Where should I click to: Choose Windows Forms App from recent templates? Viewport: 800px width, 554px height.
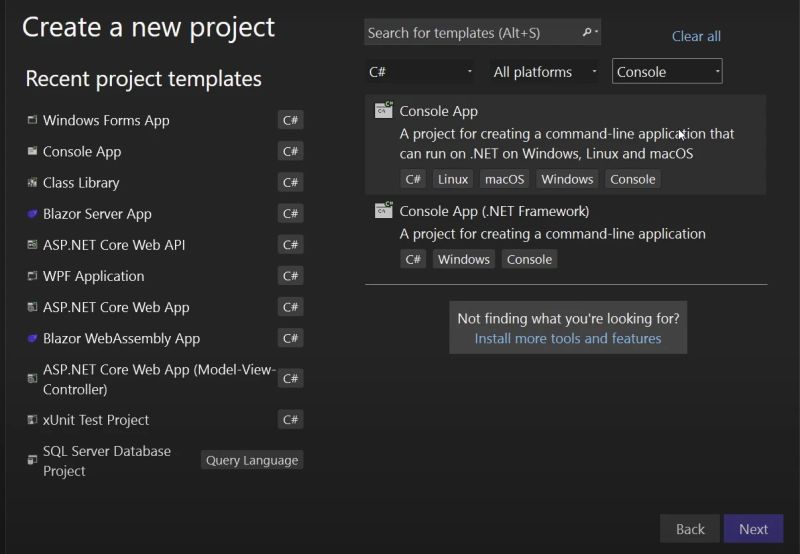click(x=165, y=120)
